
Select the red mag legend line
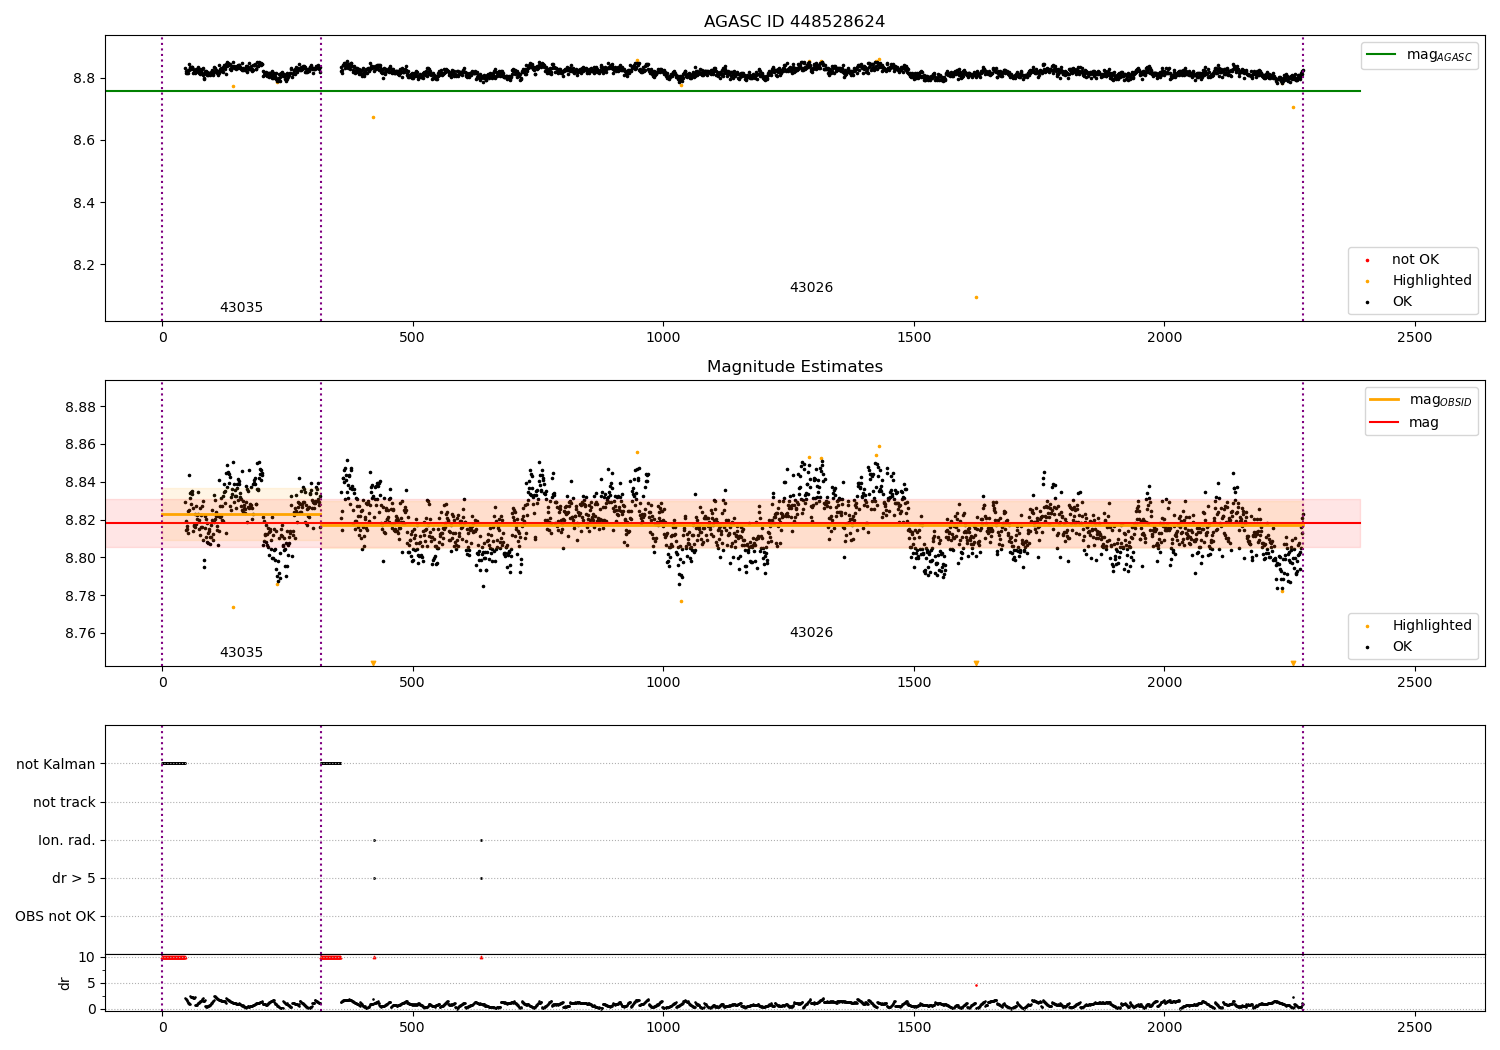[x=1385, y=423]
